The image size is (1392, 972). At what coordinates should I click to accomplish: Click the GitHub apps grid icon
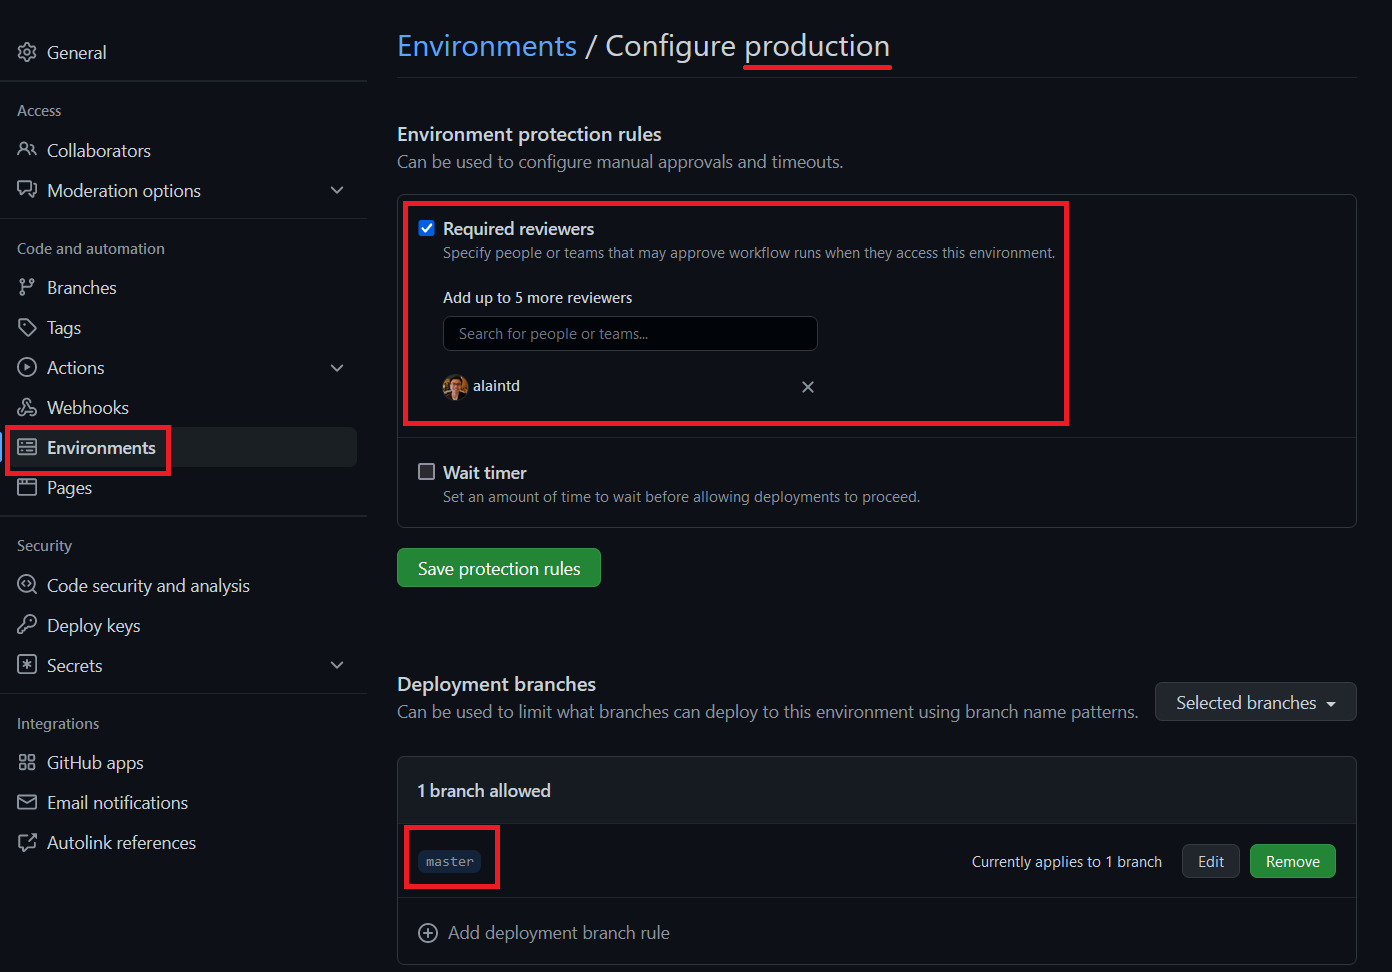coord(27,763)
